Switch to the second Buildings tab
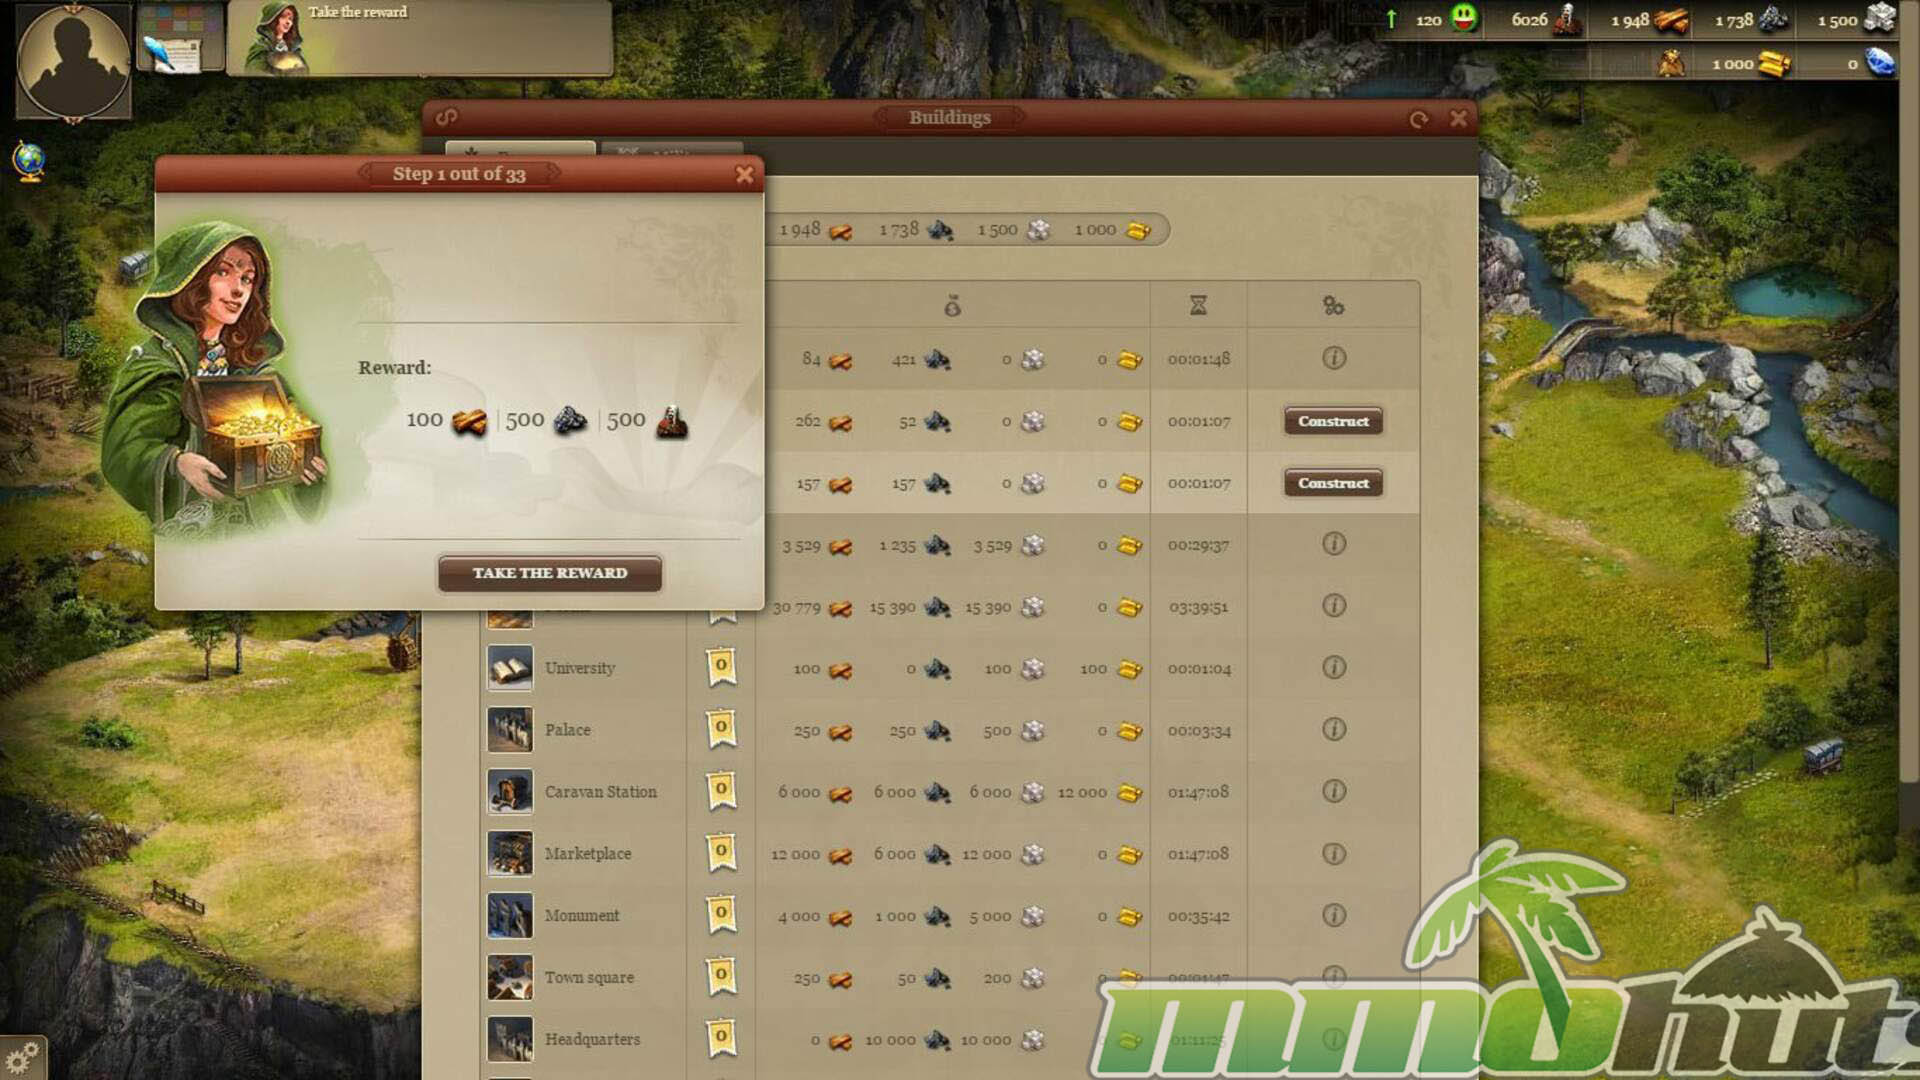 pos(672,150)
